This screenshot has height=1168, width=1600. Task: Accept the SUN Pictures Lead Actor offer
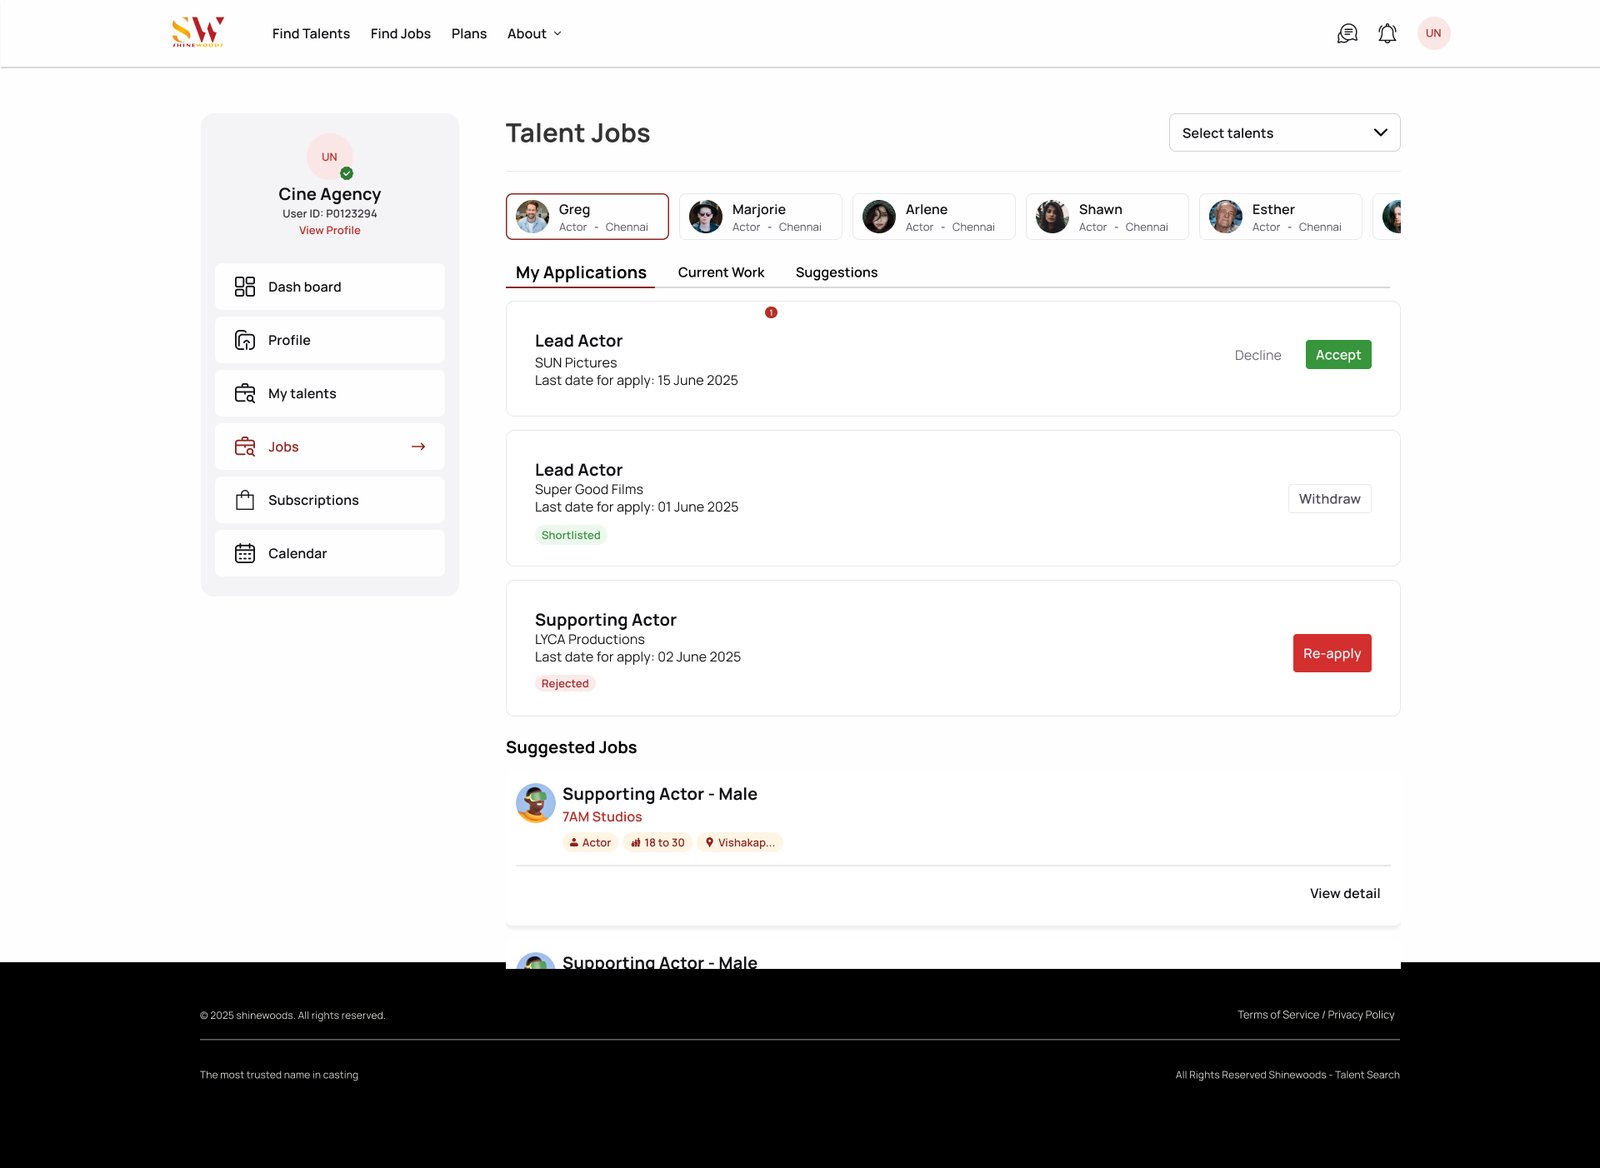(x=1338, y=355)
